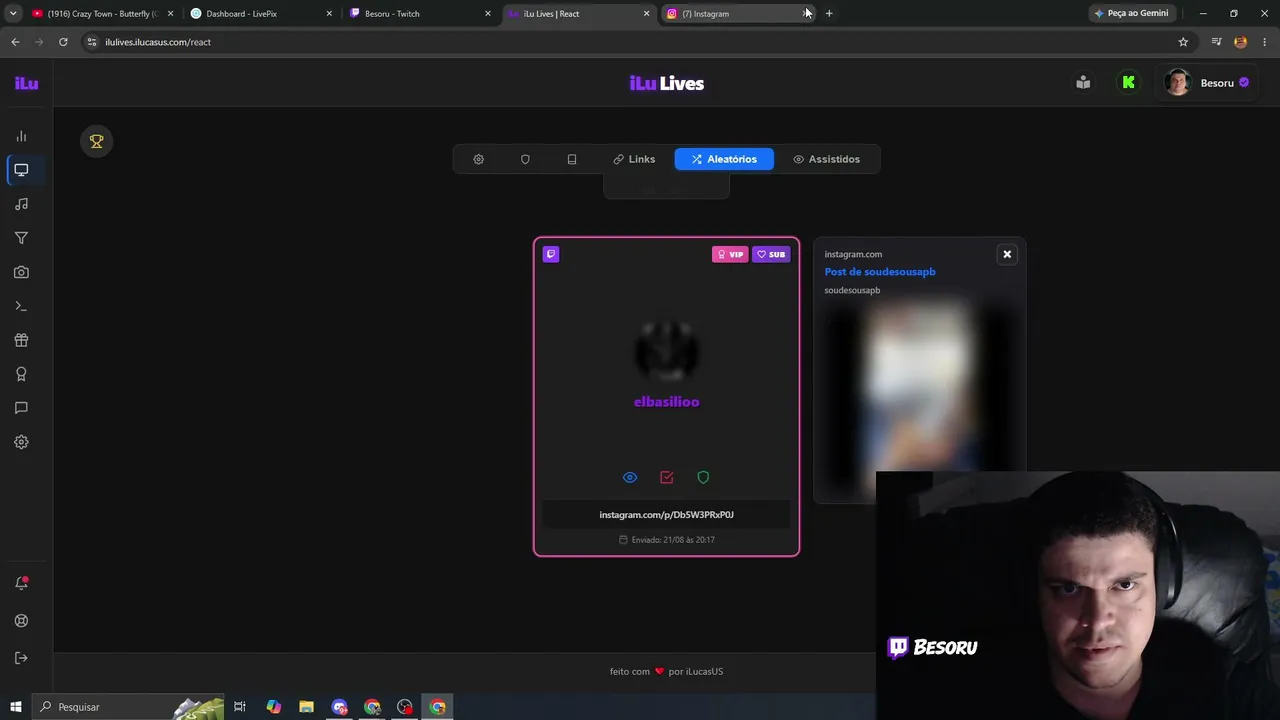Click the iLu Lives header logo
This screenshot has width=1280, height=720.
click(667, 83)
